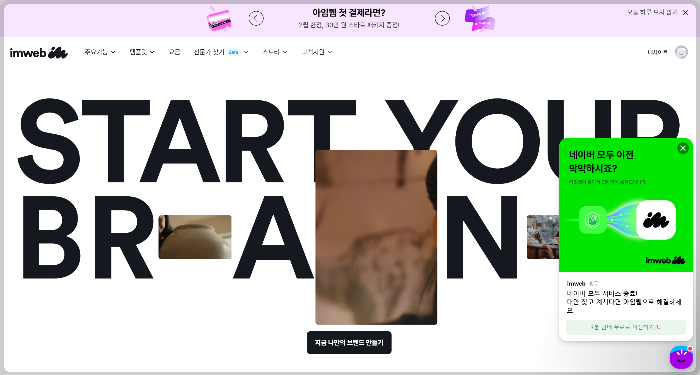Close the green Naver Modoo popup
700x375 pixels.
pyautogui.click(x=683, y=148)
